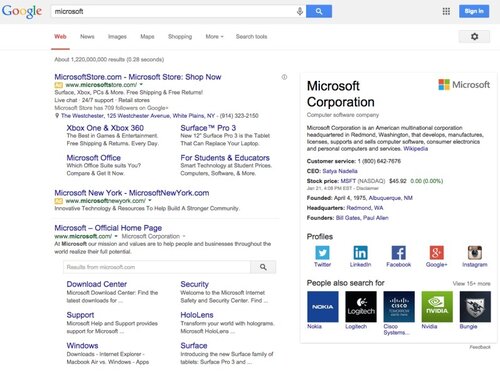This screenshot has width=500, height=376.
Task: Click the Wikipedia link in description
Action: (415, 149)
